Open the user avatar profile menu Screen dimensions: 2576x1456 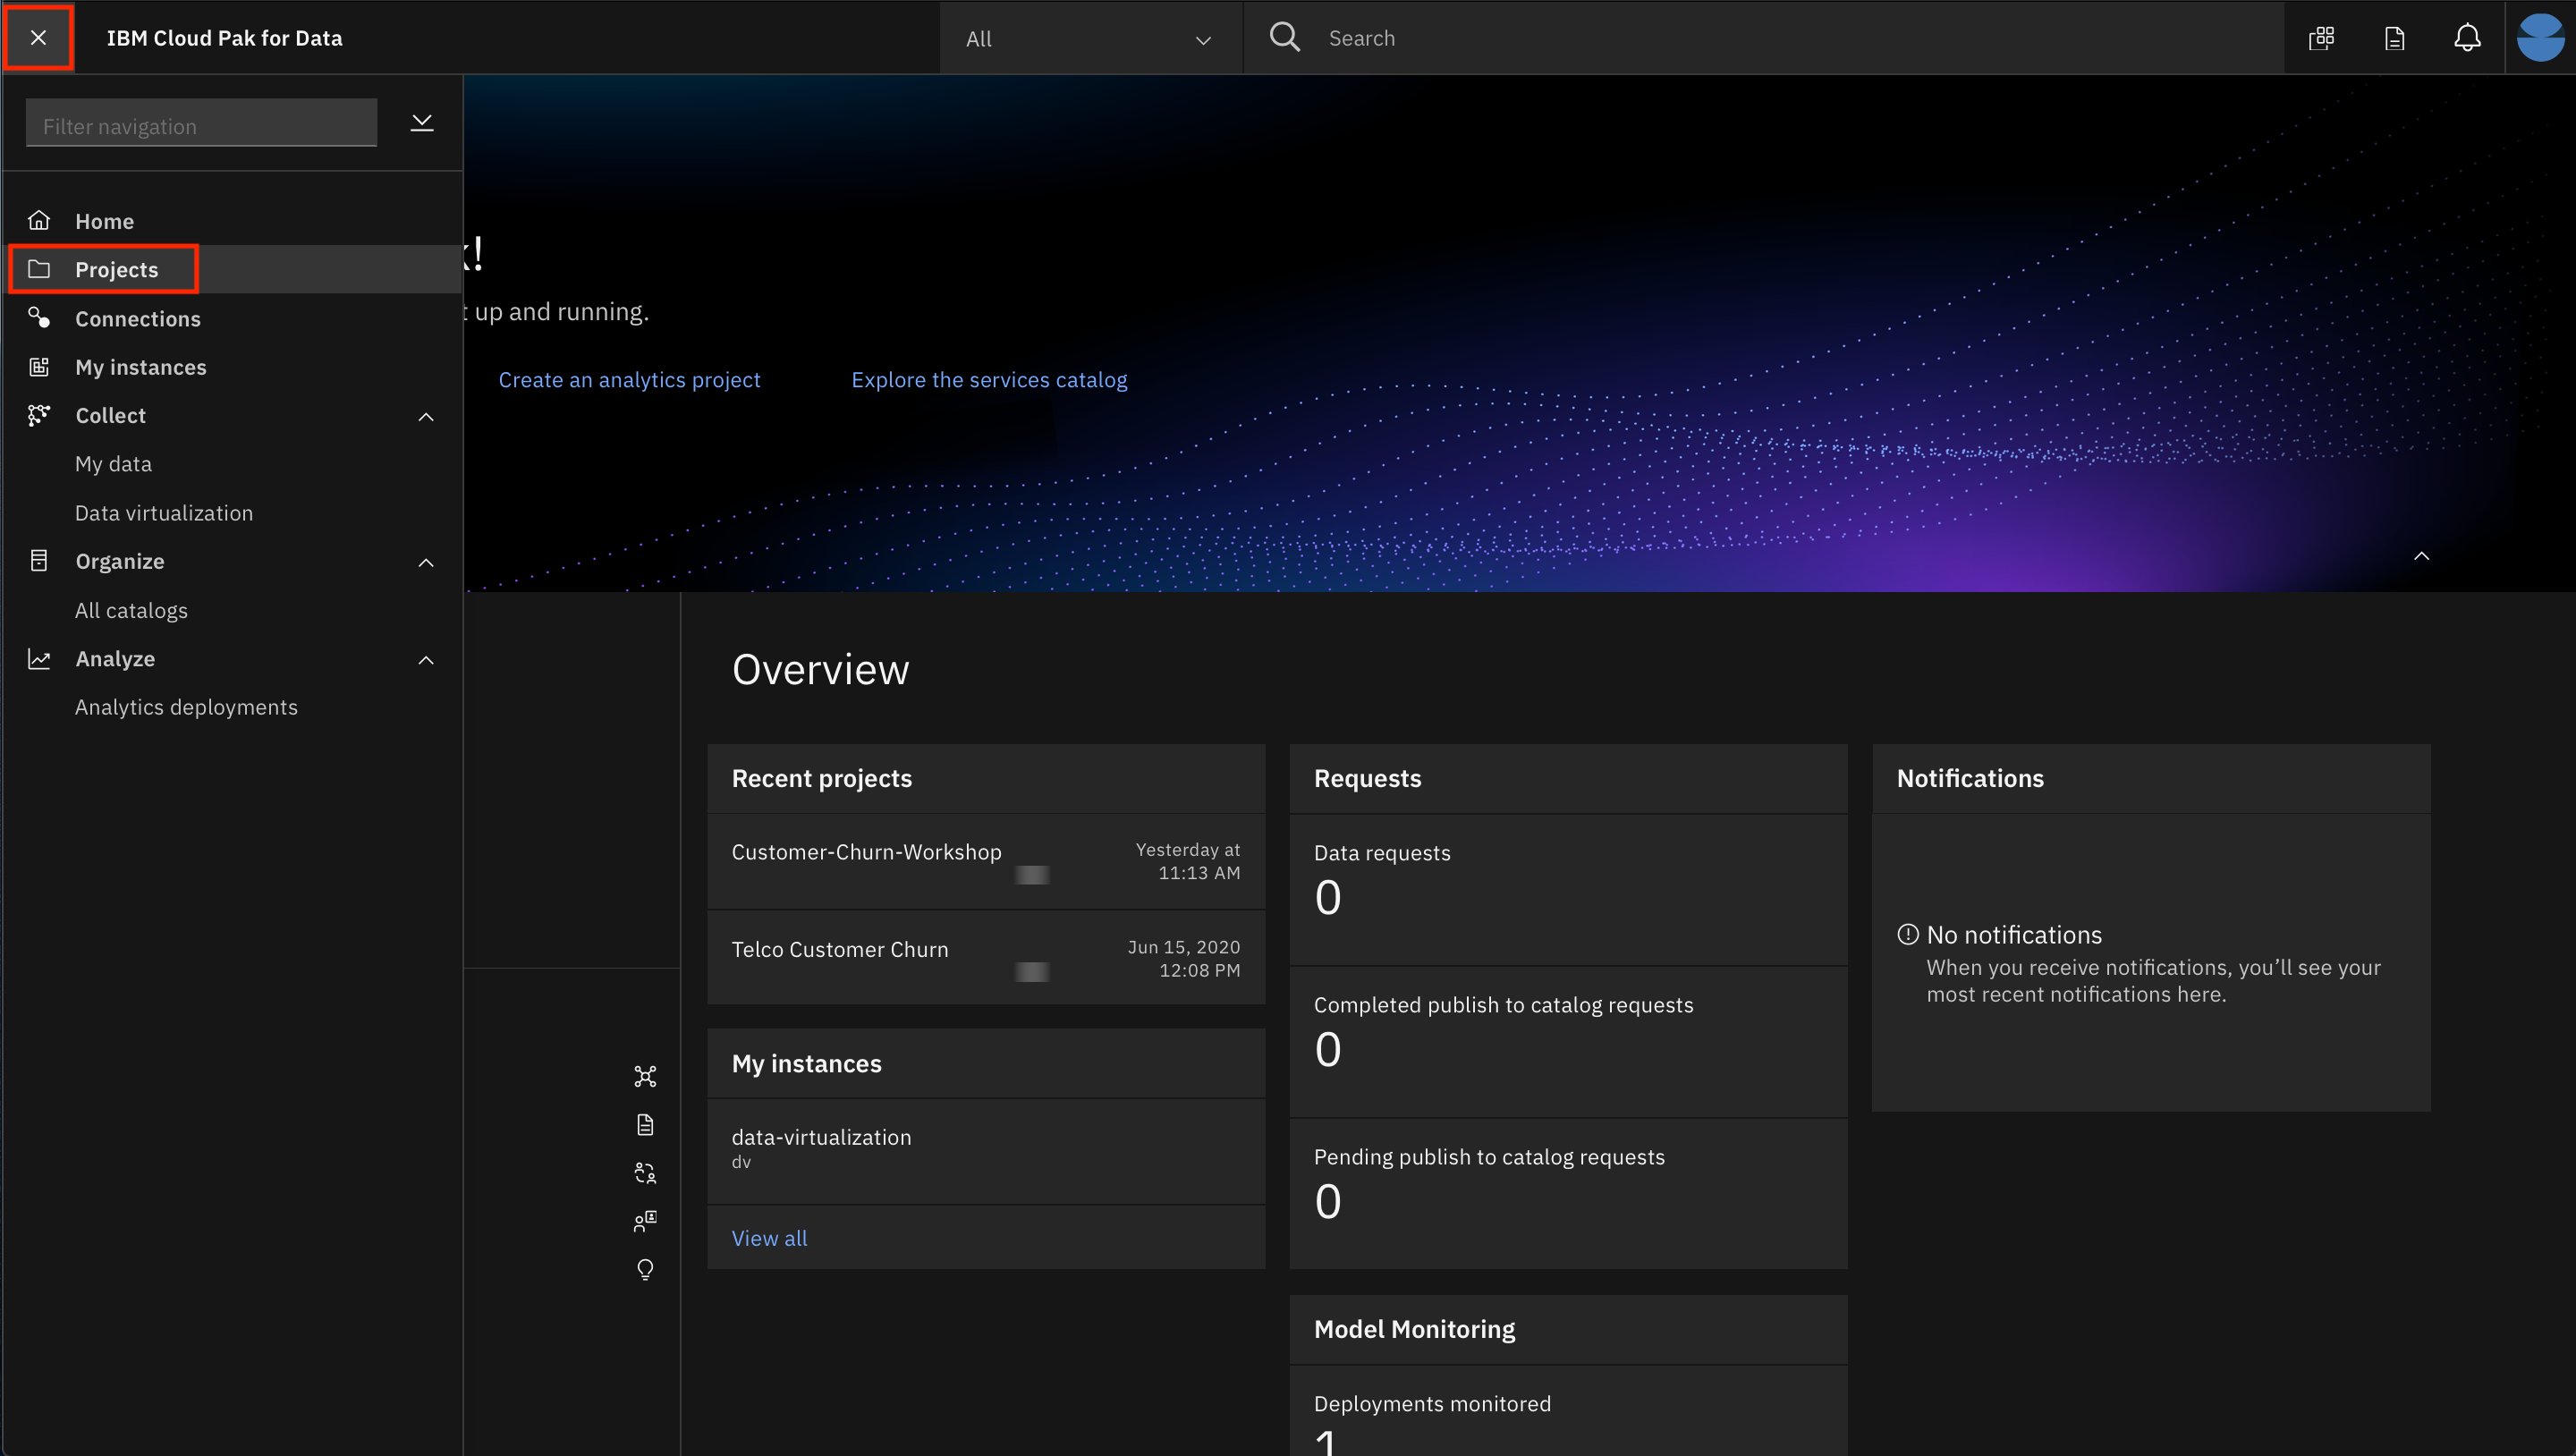[2540, 38]
